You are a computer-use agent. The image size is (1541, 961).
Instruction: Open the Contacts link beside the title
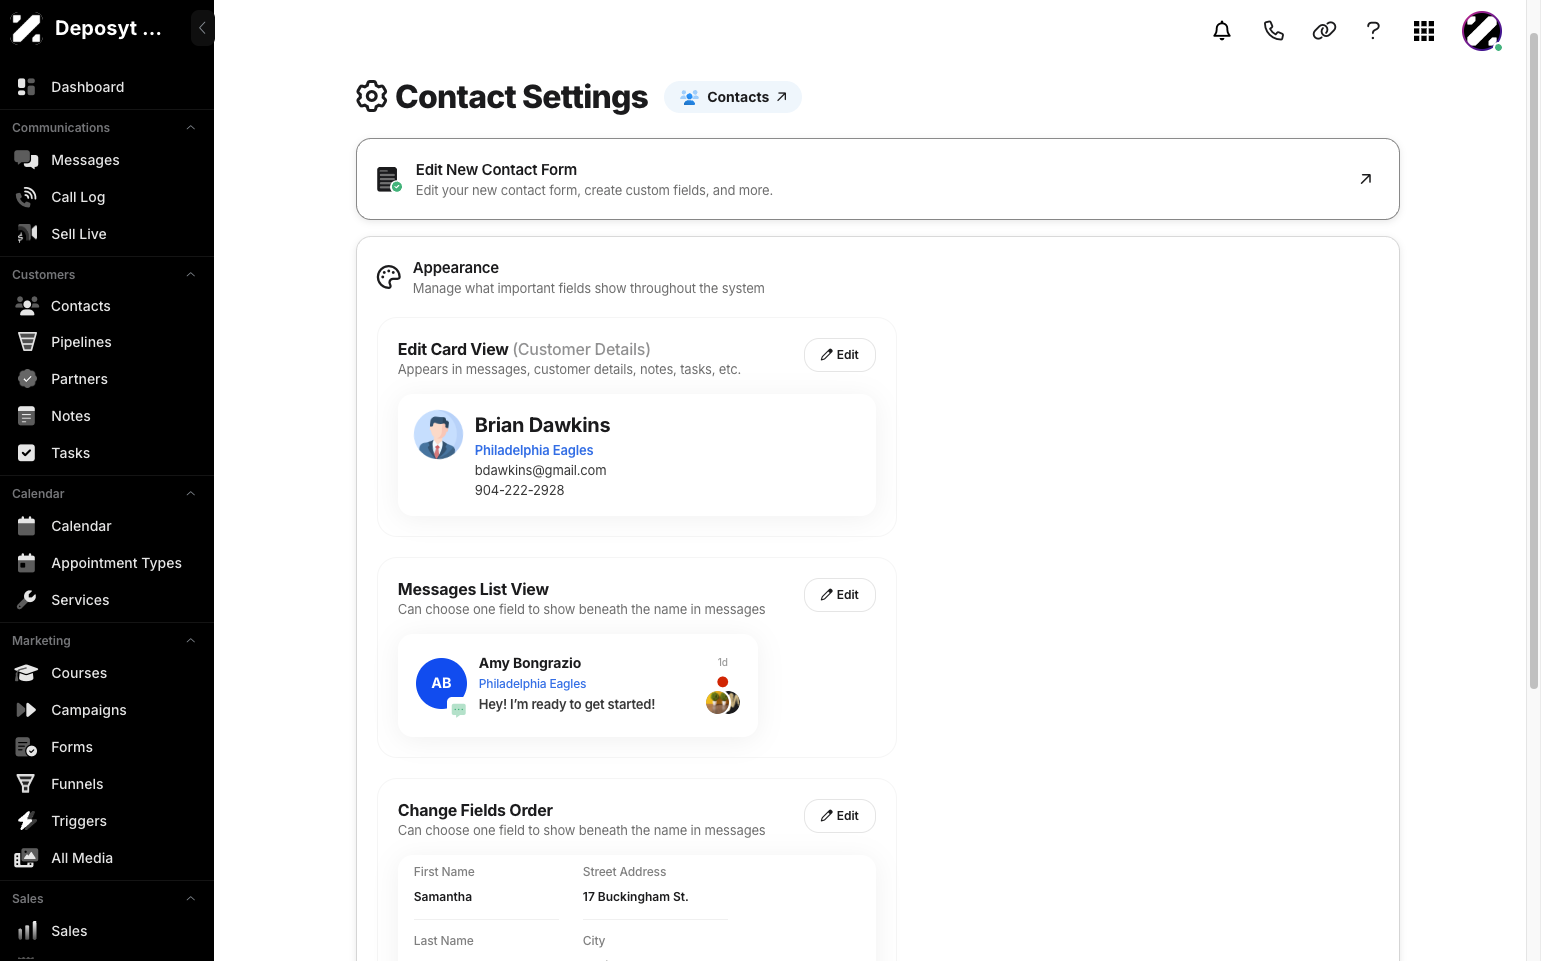click(733, 97)
